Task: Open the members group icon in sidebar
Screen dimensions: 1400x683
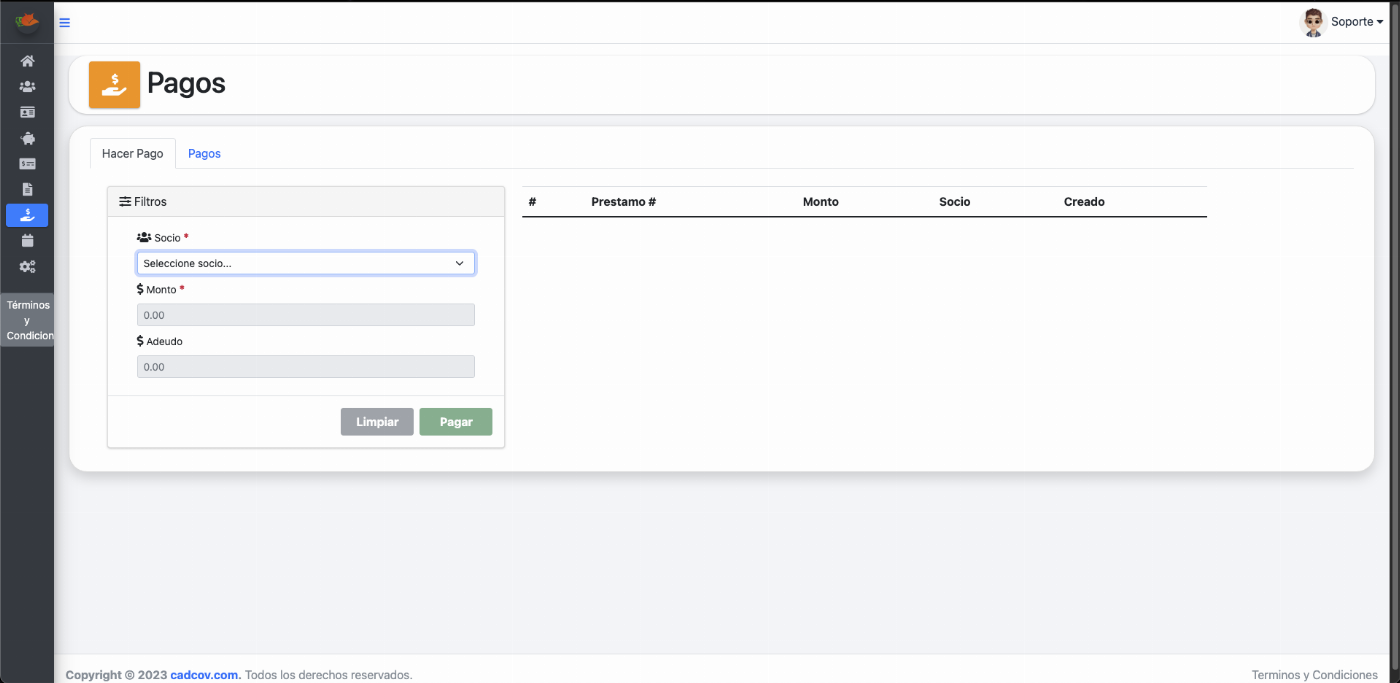Action: pos(27,87)
